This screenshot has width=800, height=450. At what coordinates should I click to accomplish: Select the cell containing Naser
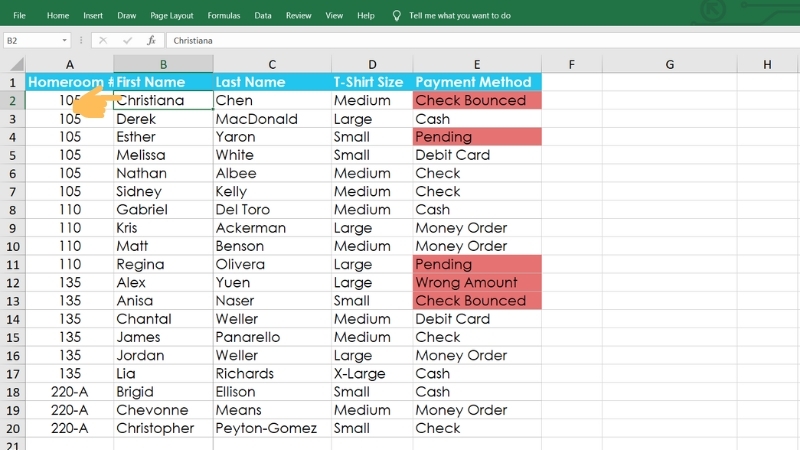click(272, 301)
